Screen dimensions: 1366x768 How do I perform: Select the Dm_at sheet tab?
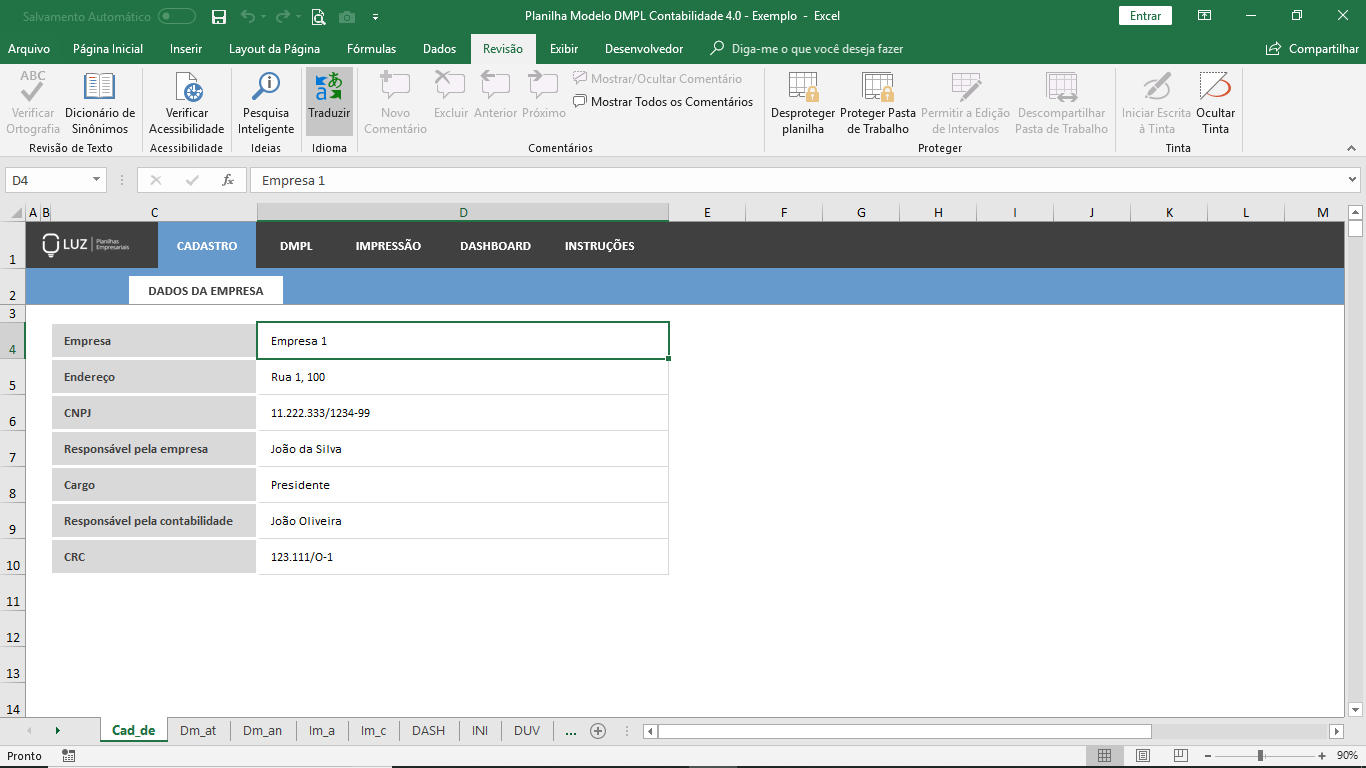click(x=198, y=731)
